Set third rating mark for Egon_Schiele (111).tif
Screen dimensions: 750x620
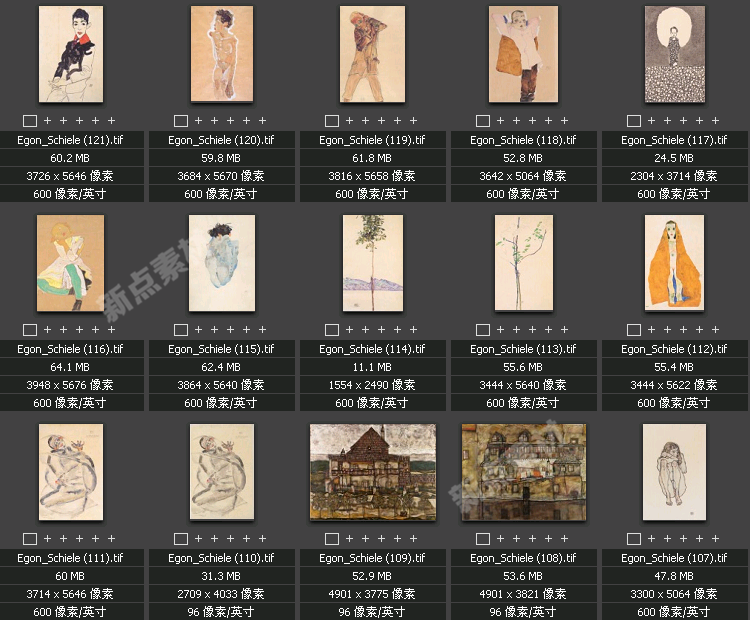click(79, 539)
